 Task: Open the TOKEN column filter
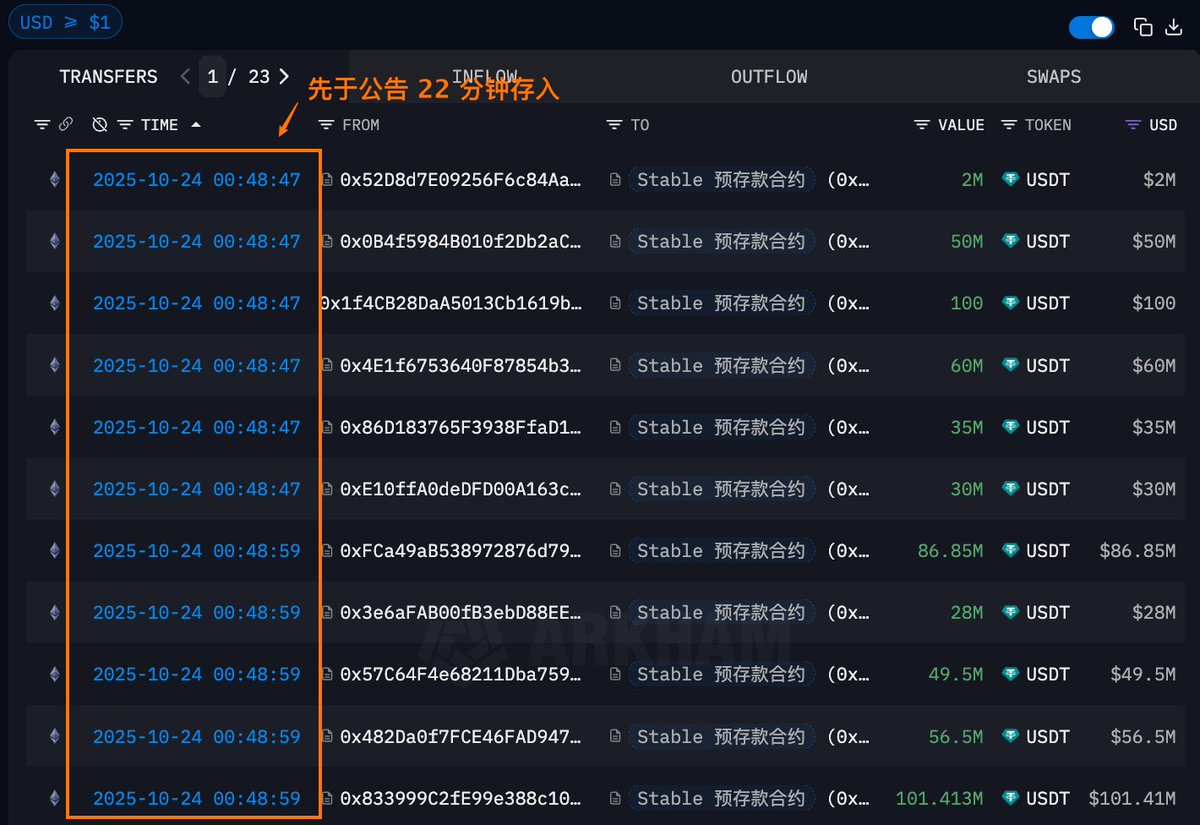click(x=1008, y=125)
